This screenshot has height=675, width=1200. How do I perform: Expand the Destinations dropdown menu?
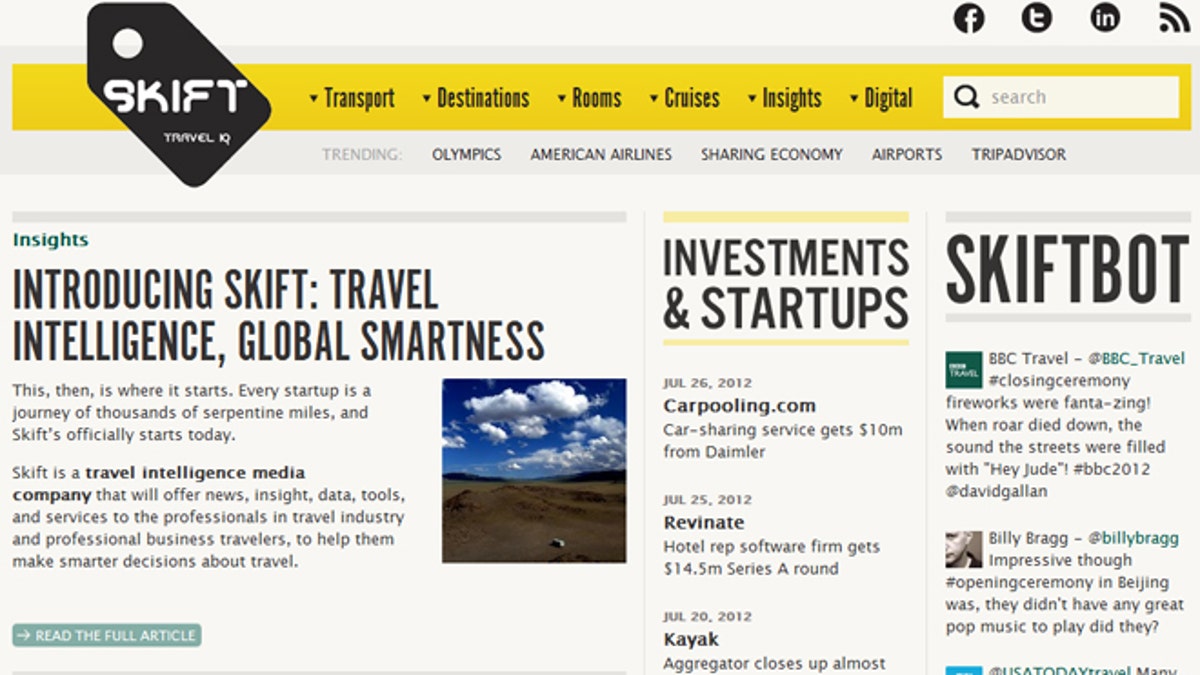pyautogui.click(x=476, y=98)
